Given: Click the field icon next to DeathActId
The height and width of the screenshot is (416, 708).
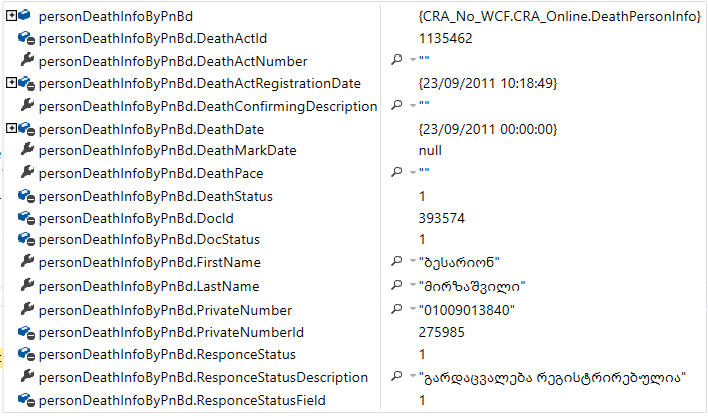Looking at the screenshot, I should pyautogui.click(x=26, y=38).
